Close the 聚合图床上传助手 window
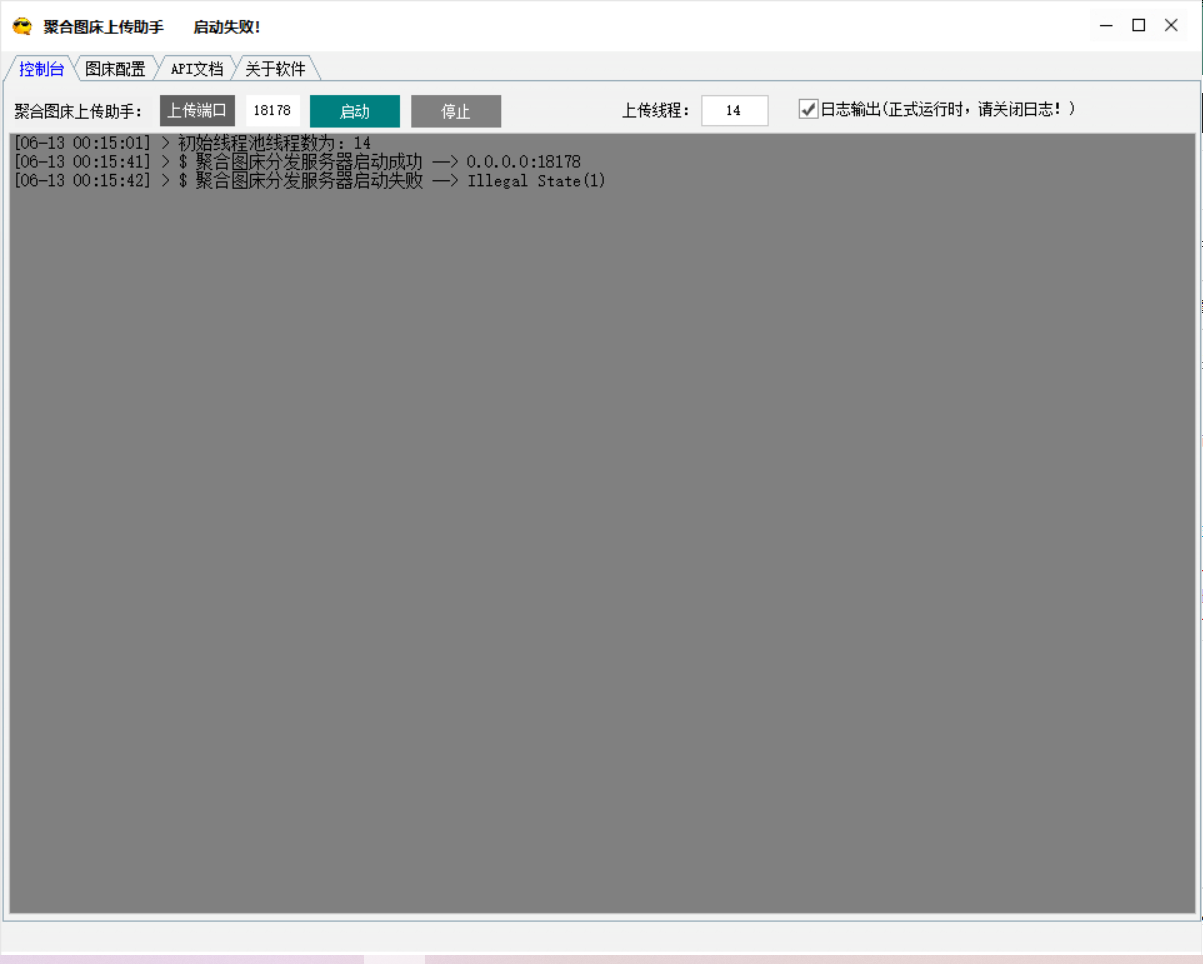1203x964 pixels. (x=1171, y=26)
